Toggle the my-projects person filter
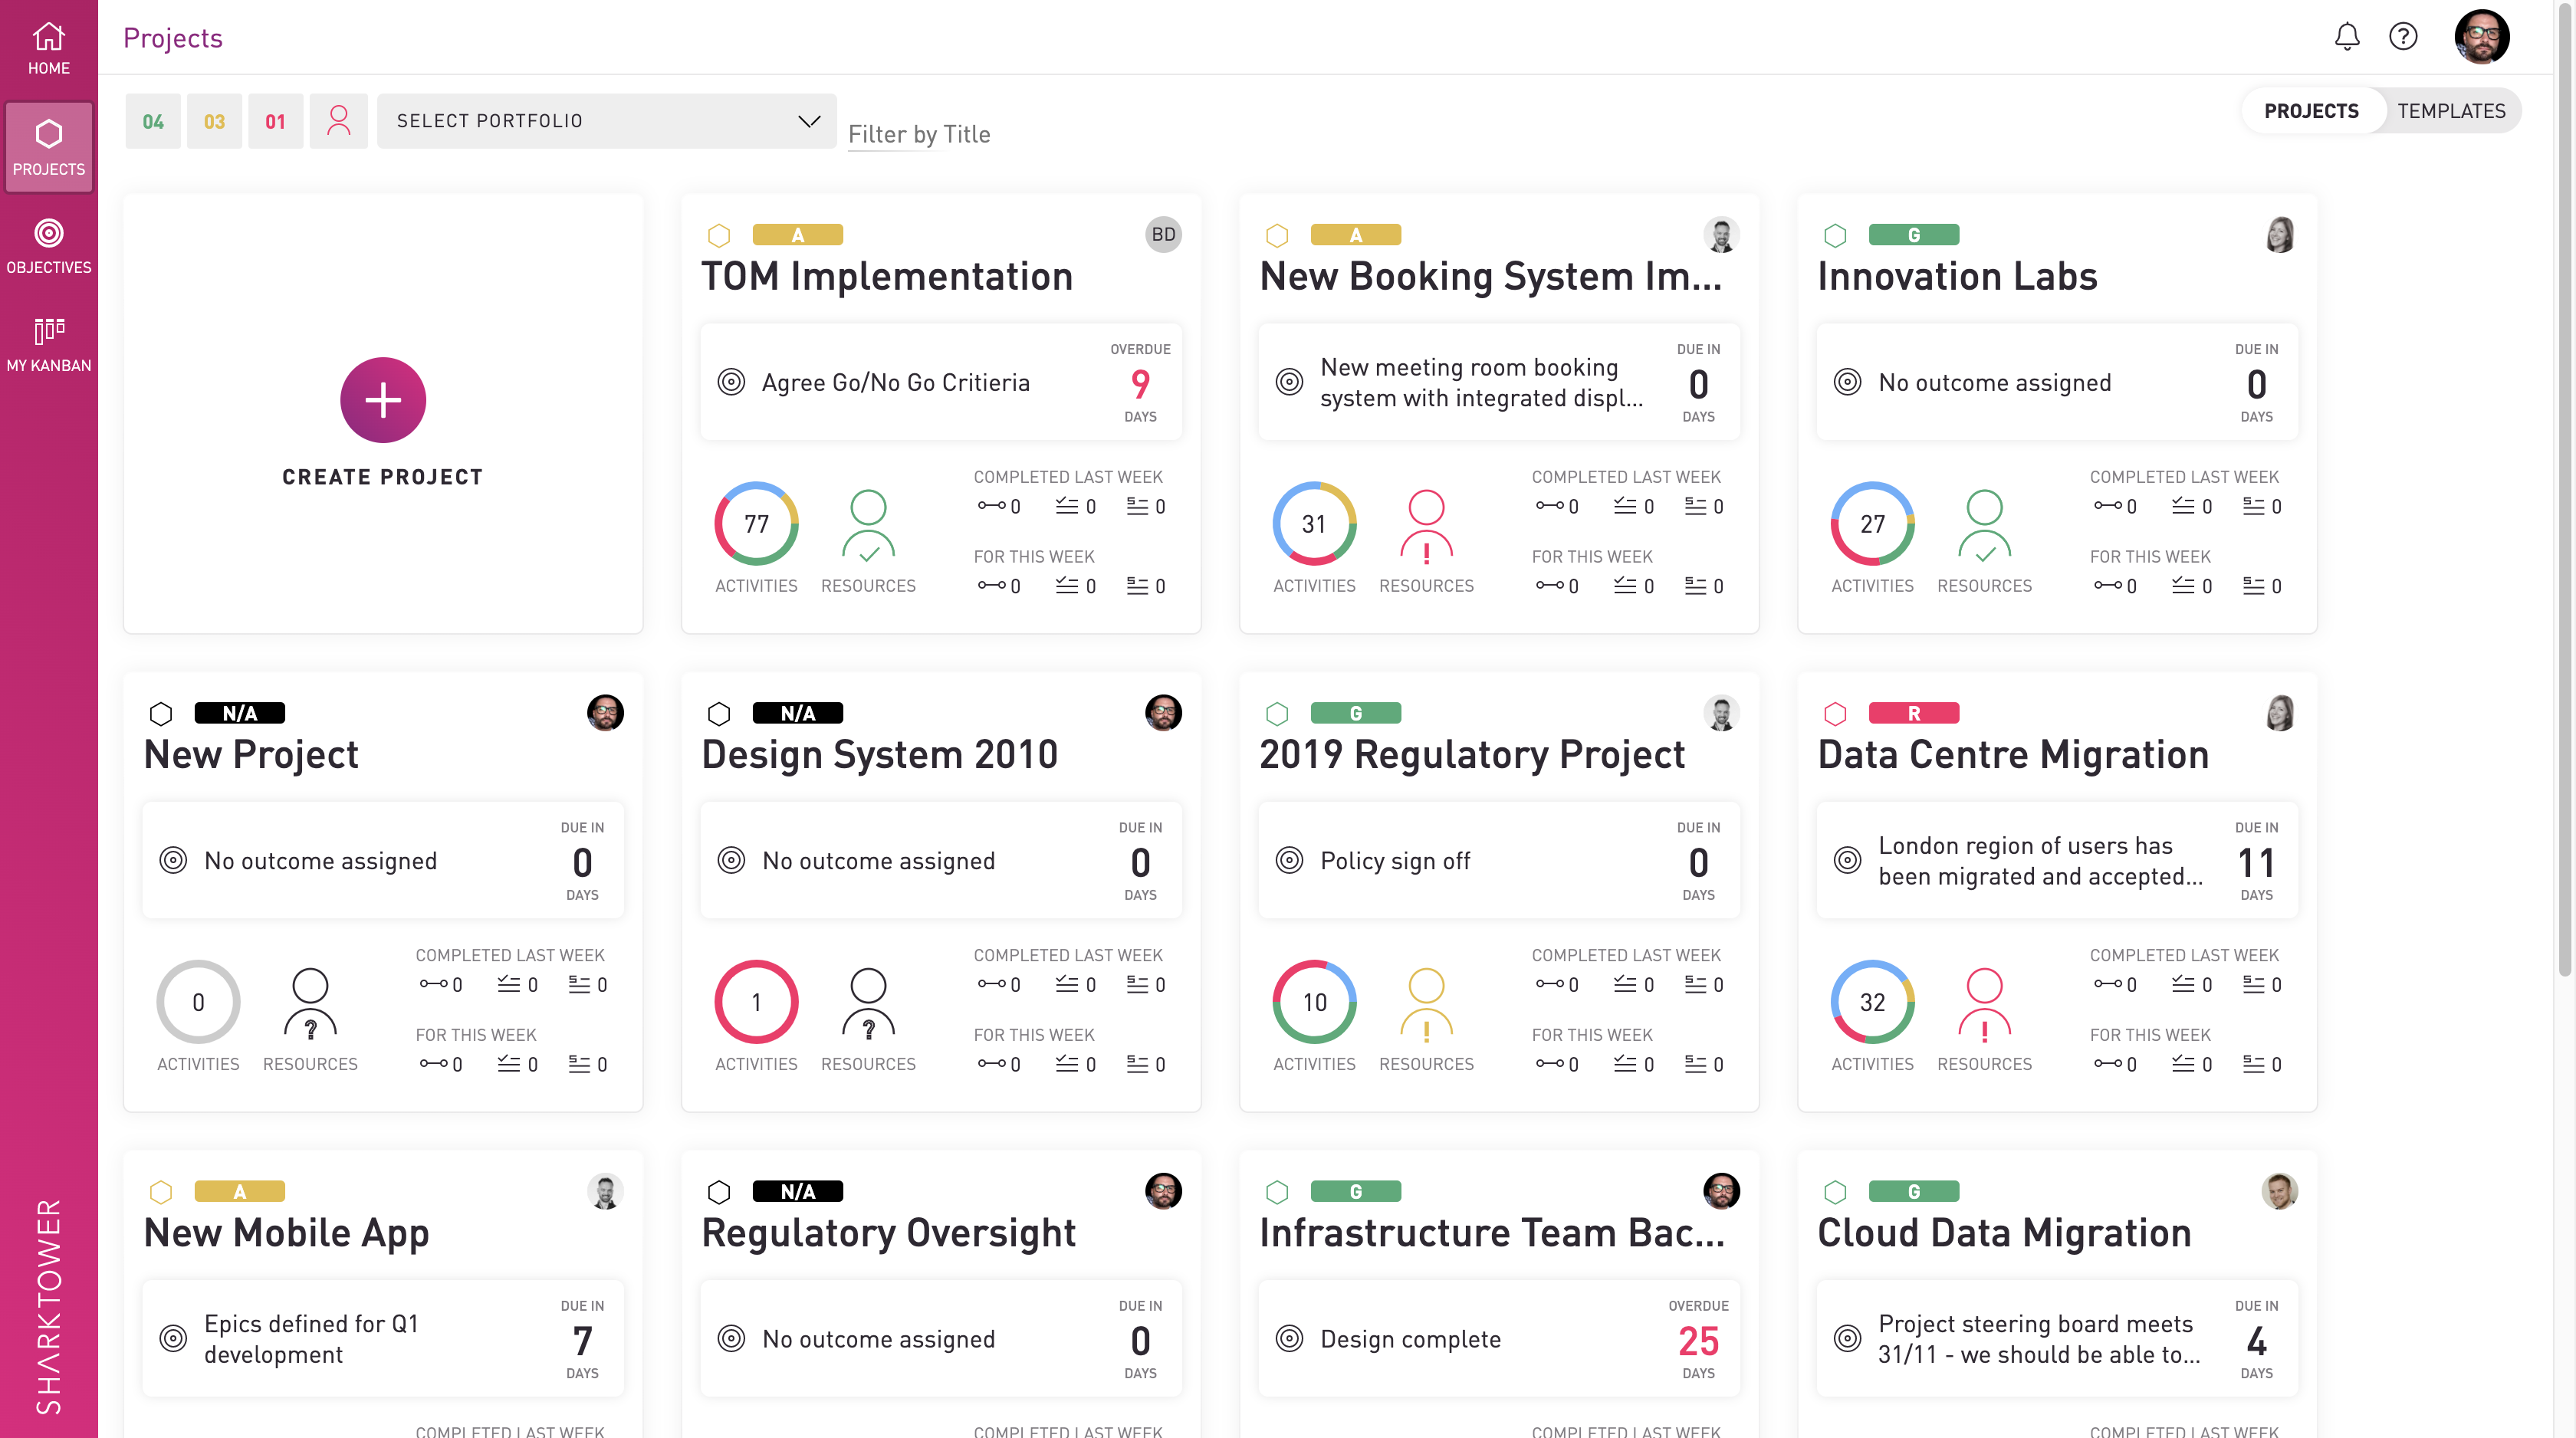The width and height of the screenshot is (2576, 1438). 338,121
